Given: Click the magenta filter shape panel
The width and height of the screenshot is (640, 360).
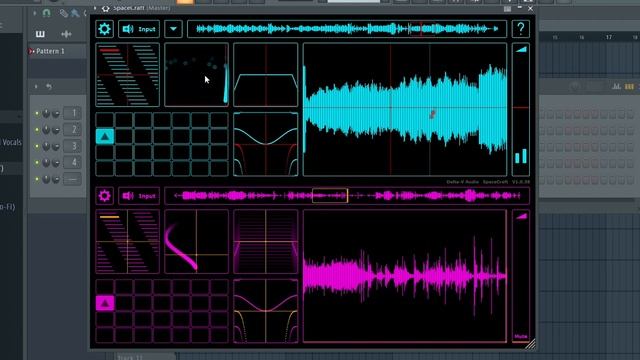Looking at the screenshot, I should (266, 242).
